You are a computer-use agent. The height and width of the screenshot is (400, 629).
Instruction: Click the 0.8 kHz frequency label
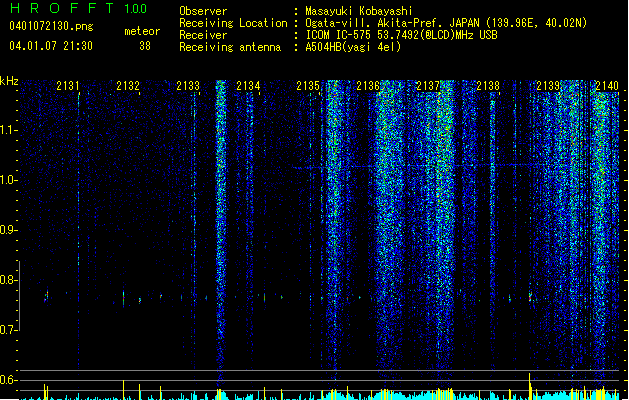[x=9, y=280]
